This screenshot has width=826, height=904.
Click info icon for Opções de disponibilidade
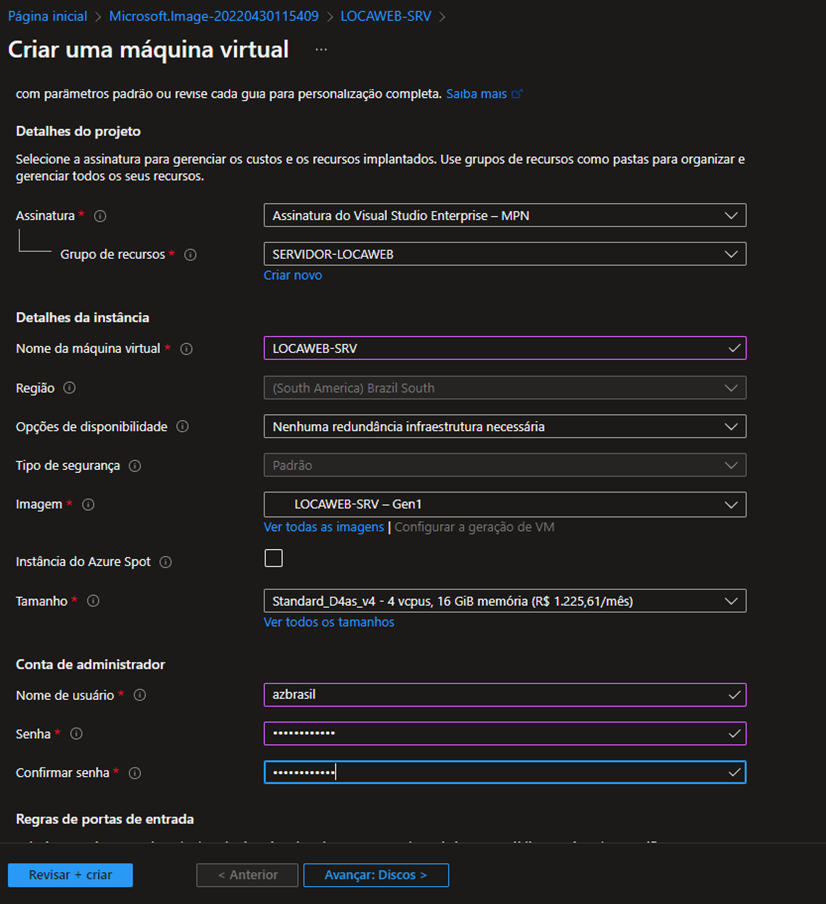point(182,427)
